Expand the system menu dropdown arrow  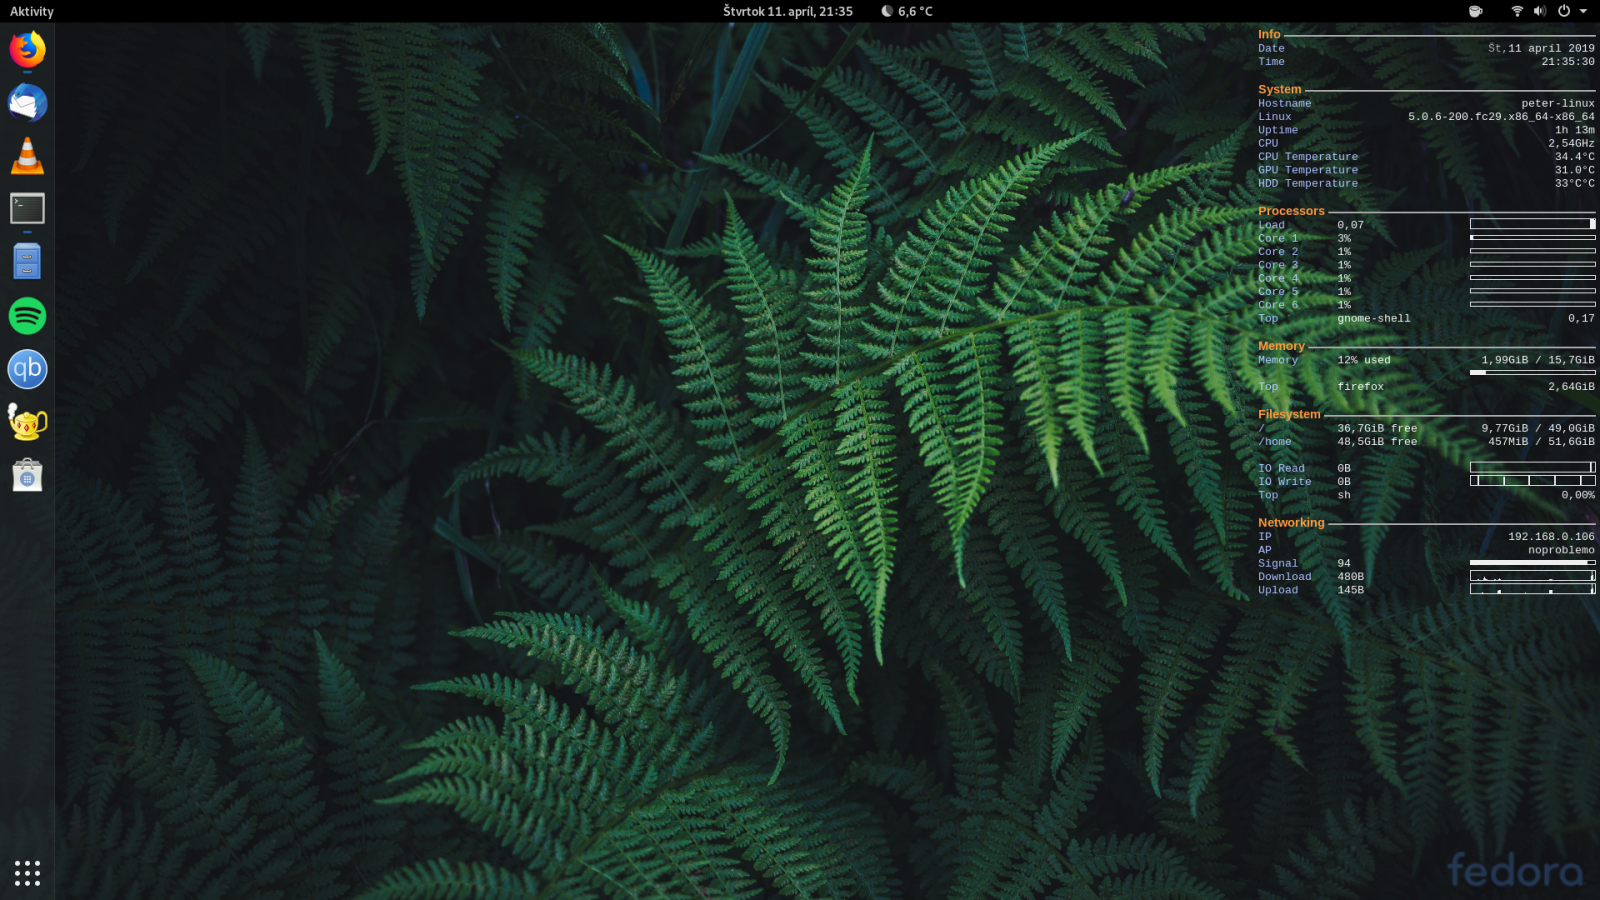click(1582, 11)
